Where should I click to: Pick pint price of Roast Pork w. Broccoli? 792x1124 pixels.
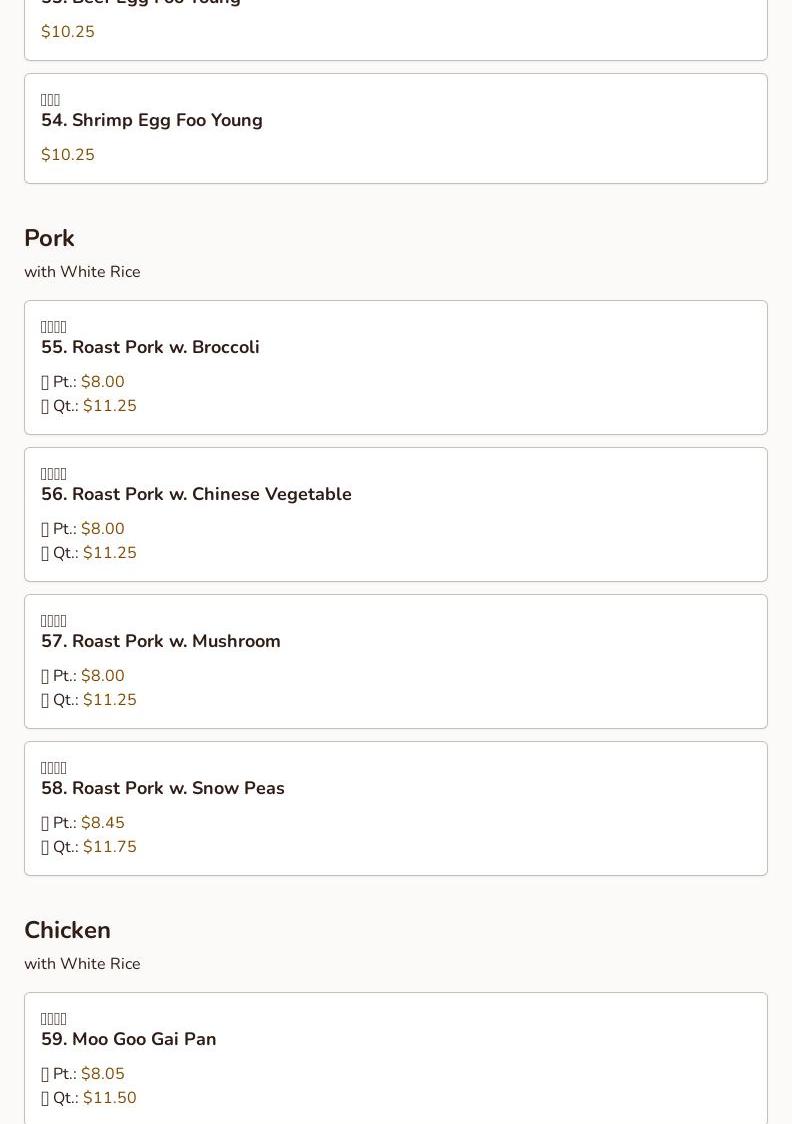pyautogui.click(x=102, y=382)
